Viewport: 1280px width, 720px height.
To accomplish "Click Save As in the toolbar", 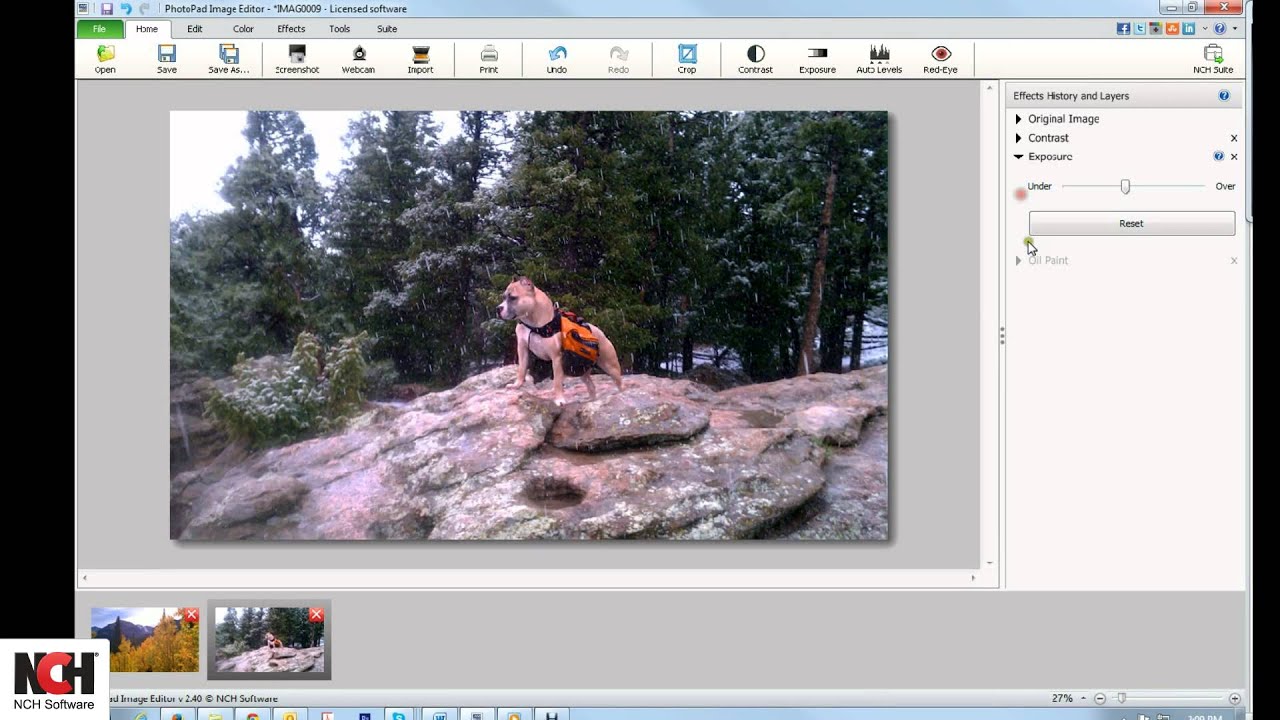I will (x=229, y=59).
